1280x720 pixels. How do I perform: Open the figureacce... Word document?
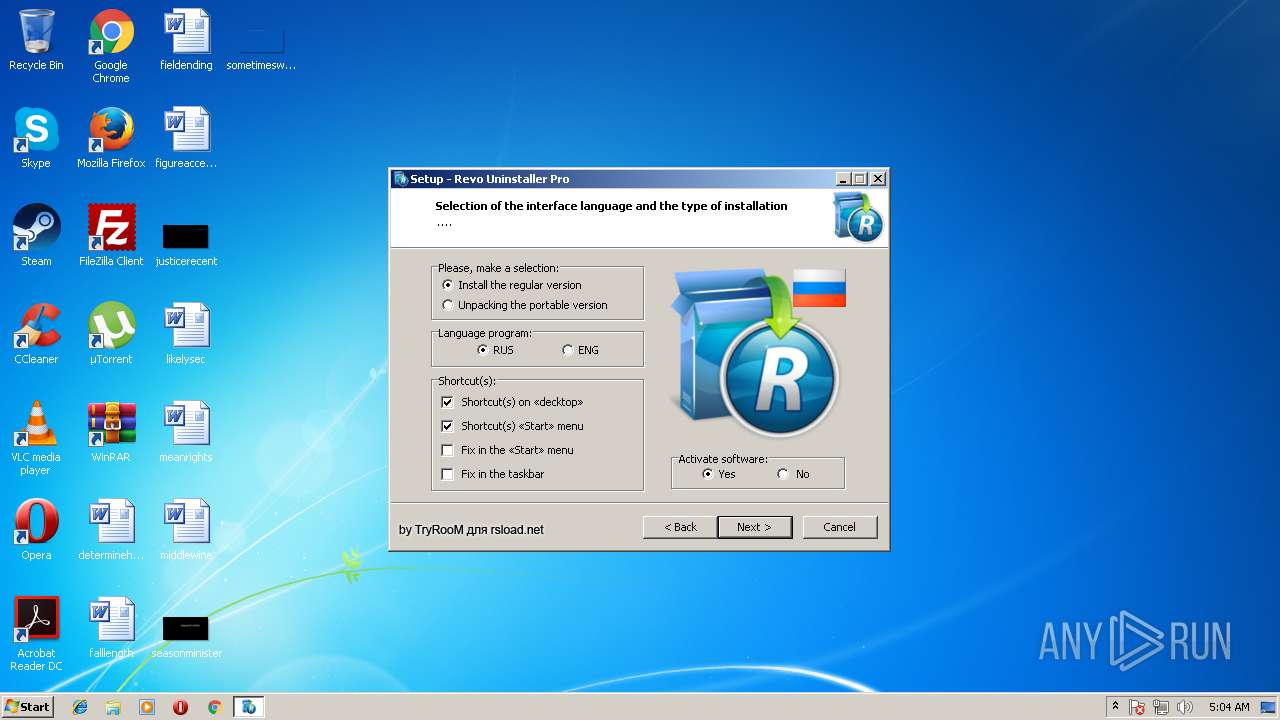186,138
